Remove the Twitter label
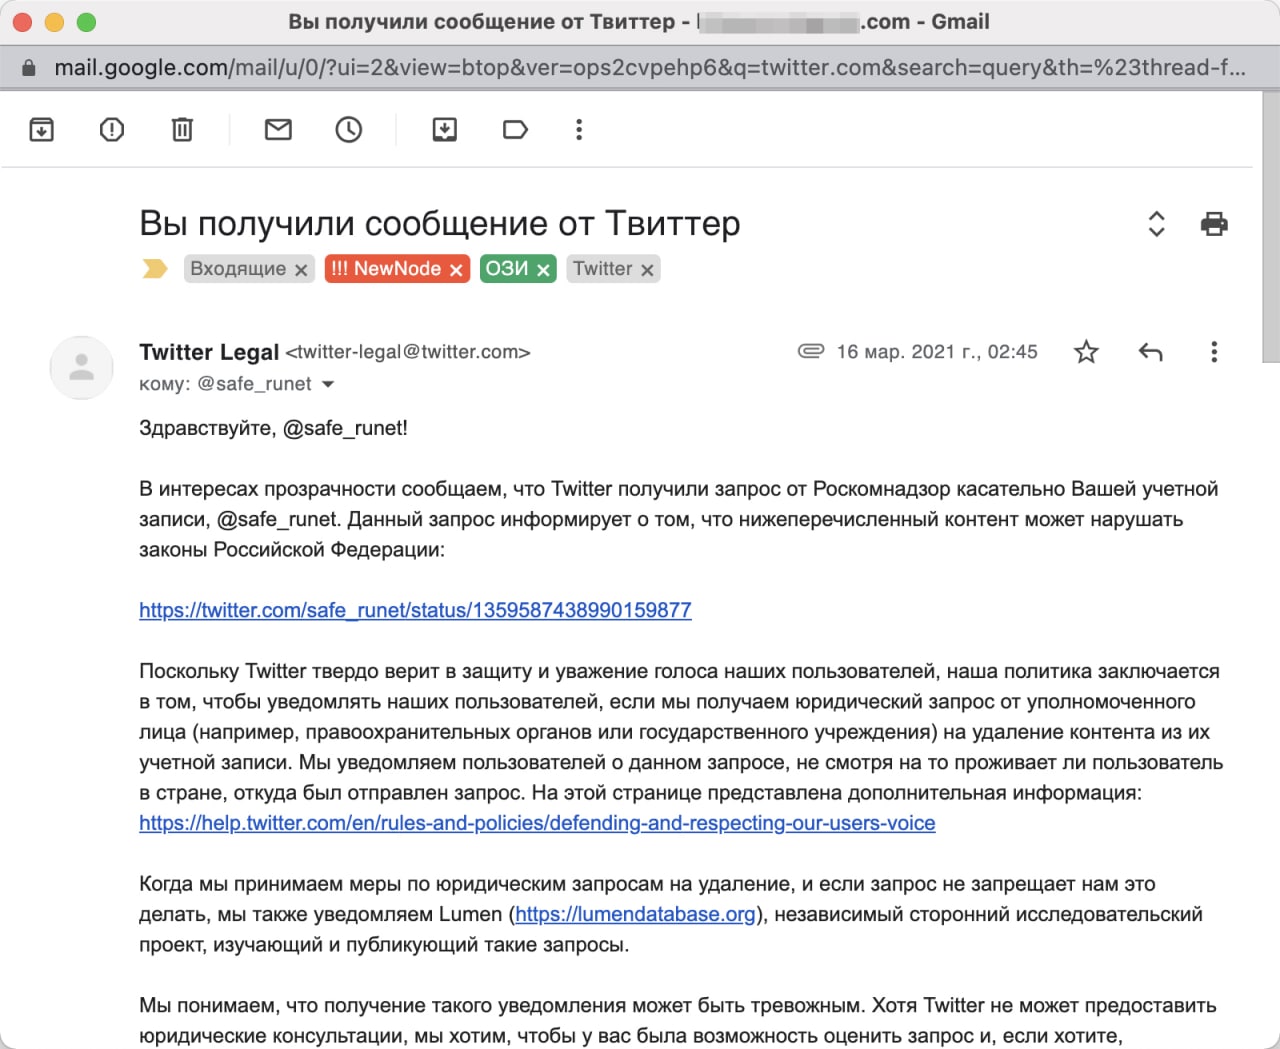The image size is (1280, 1049). [647, 270]
